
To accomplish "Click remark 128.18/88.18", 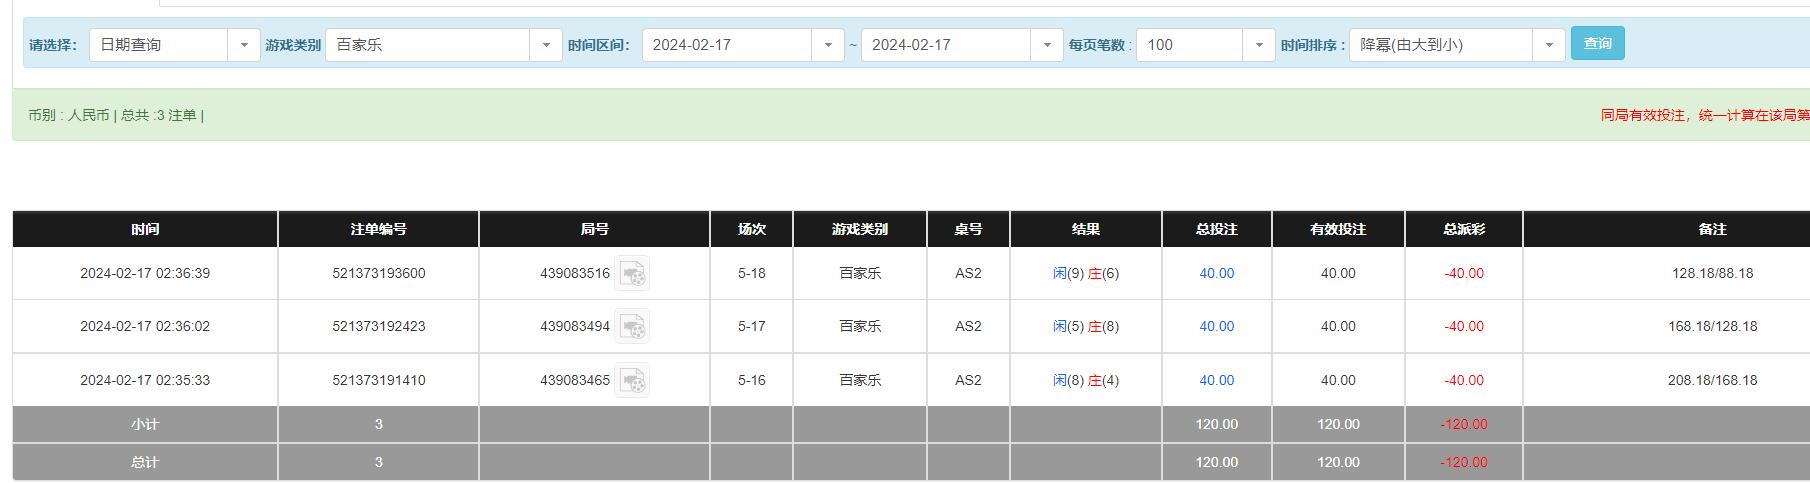I will (1712, 273).
